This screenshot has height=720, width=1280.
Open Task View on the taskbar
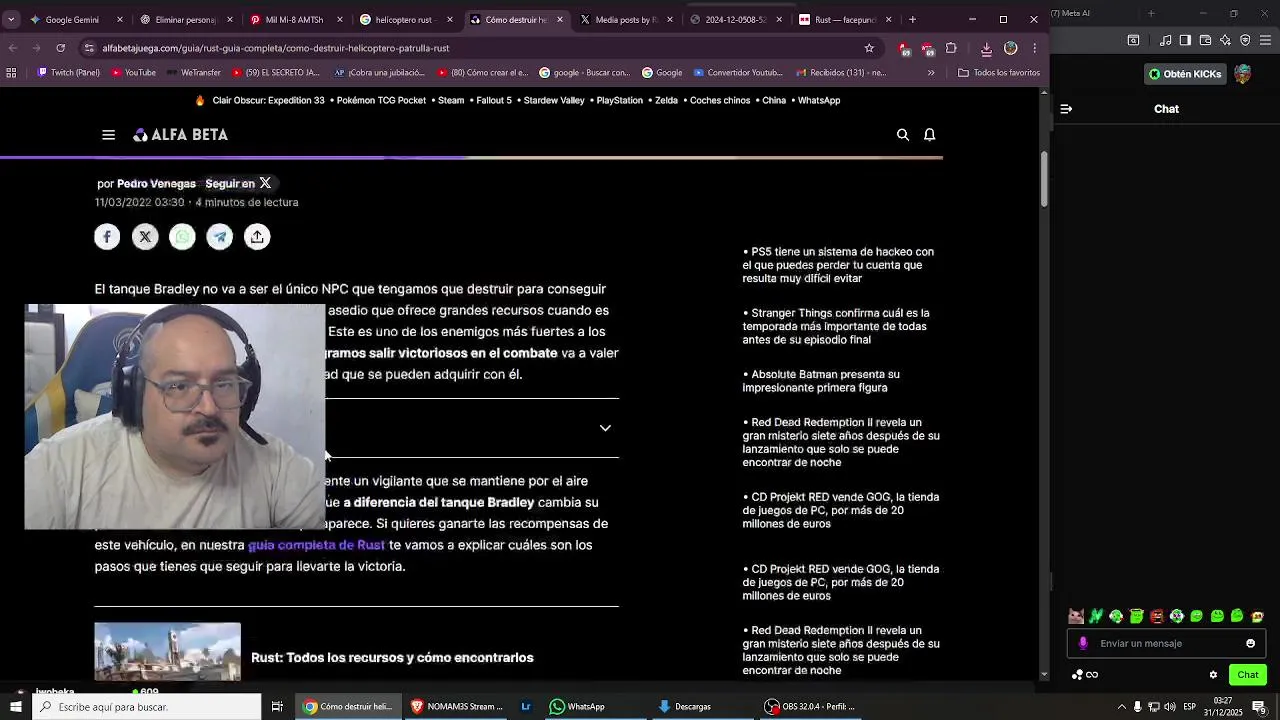pyautogui.click(x=277, y=707)
